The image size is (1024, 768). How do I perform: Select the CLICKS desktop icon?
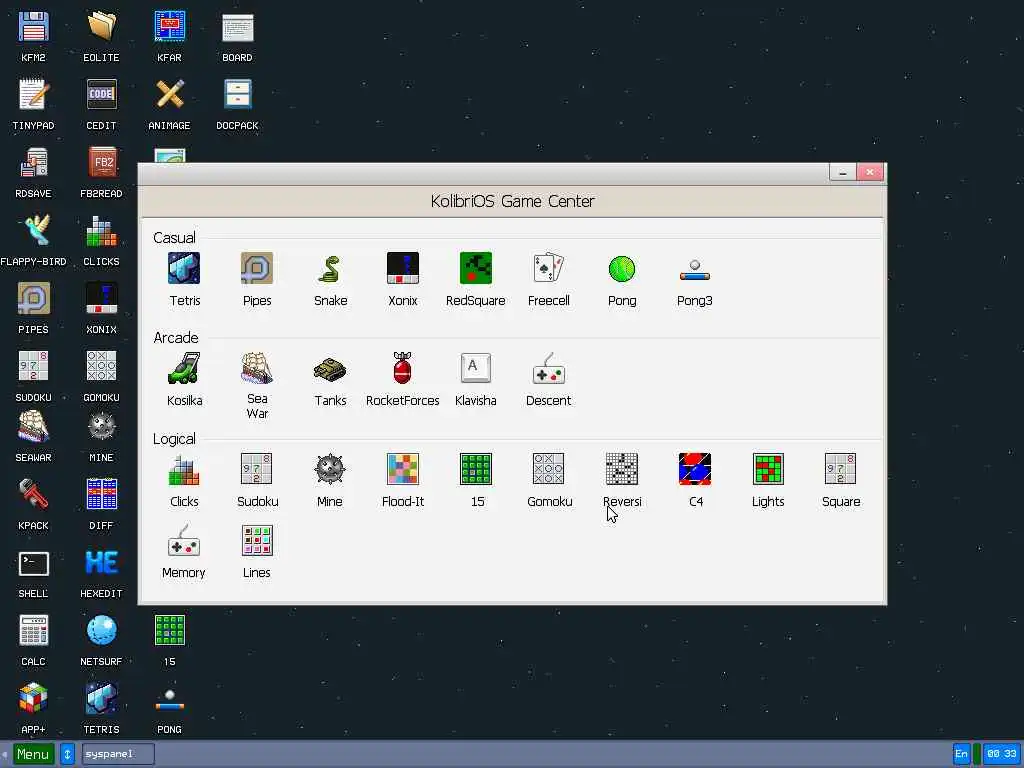coord(101,231)
